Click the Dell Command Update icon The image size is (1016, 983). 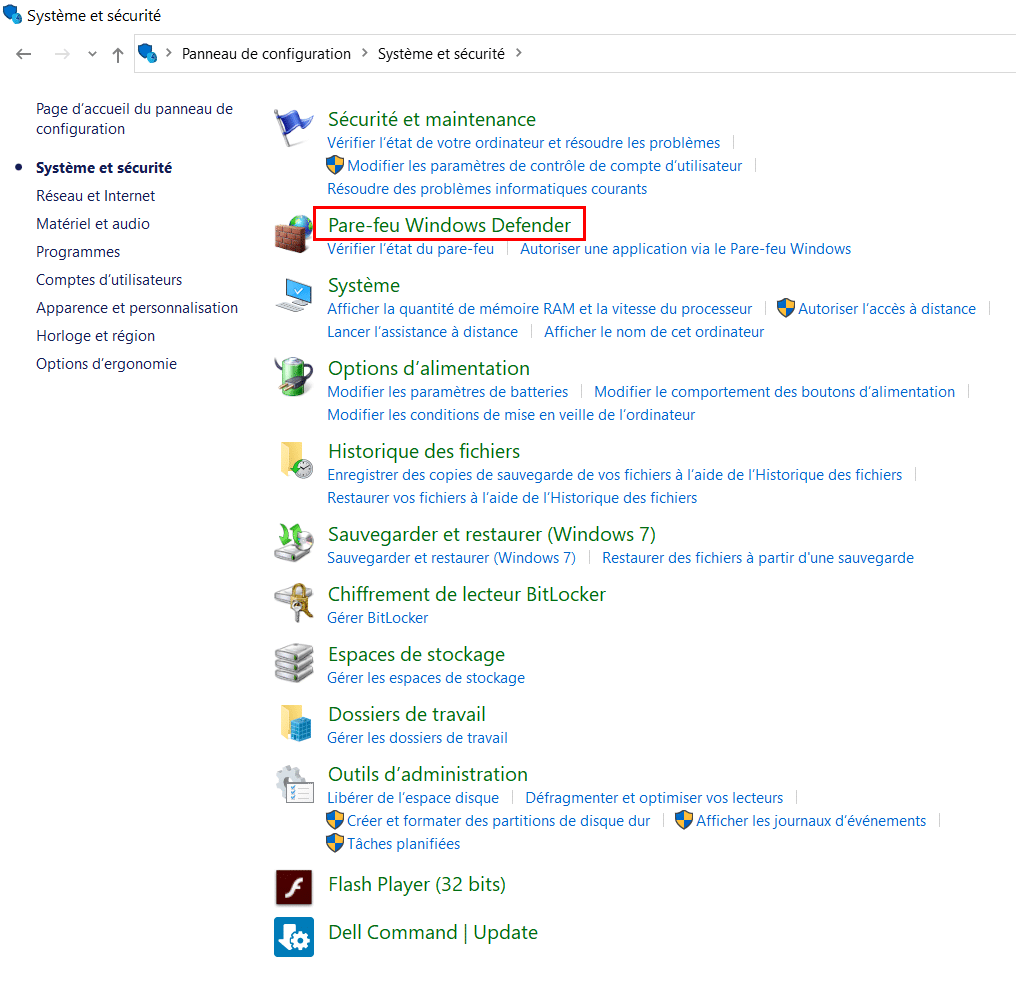click(294, 937)
